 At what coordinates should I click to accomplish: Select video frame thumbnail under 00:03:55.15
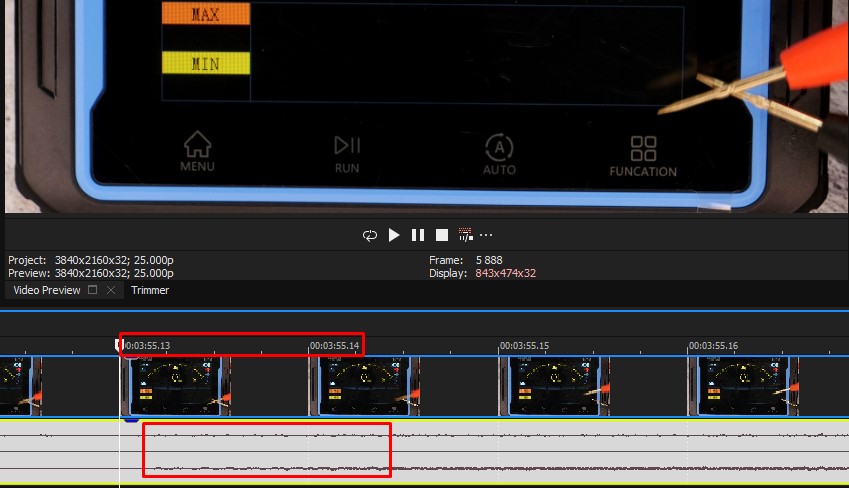[554, 386]
